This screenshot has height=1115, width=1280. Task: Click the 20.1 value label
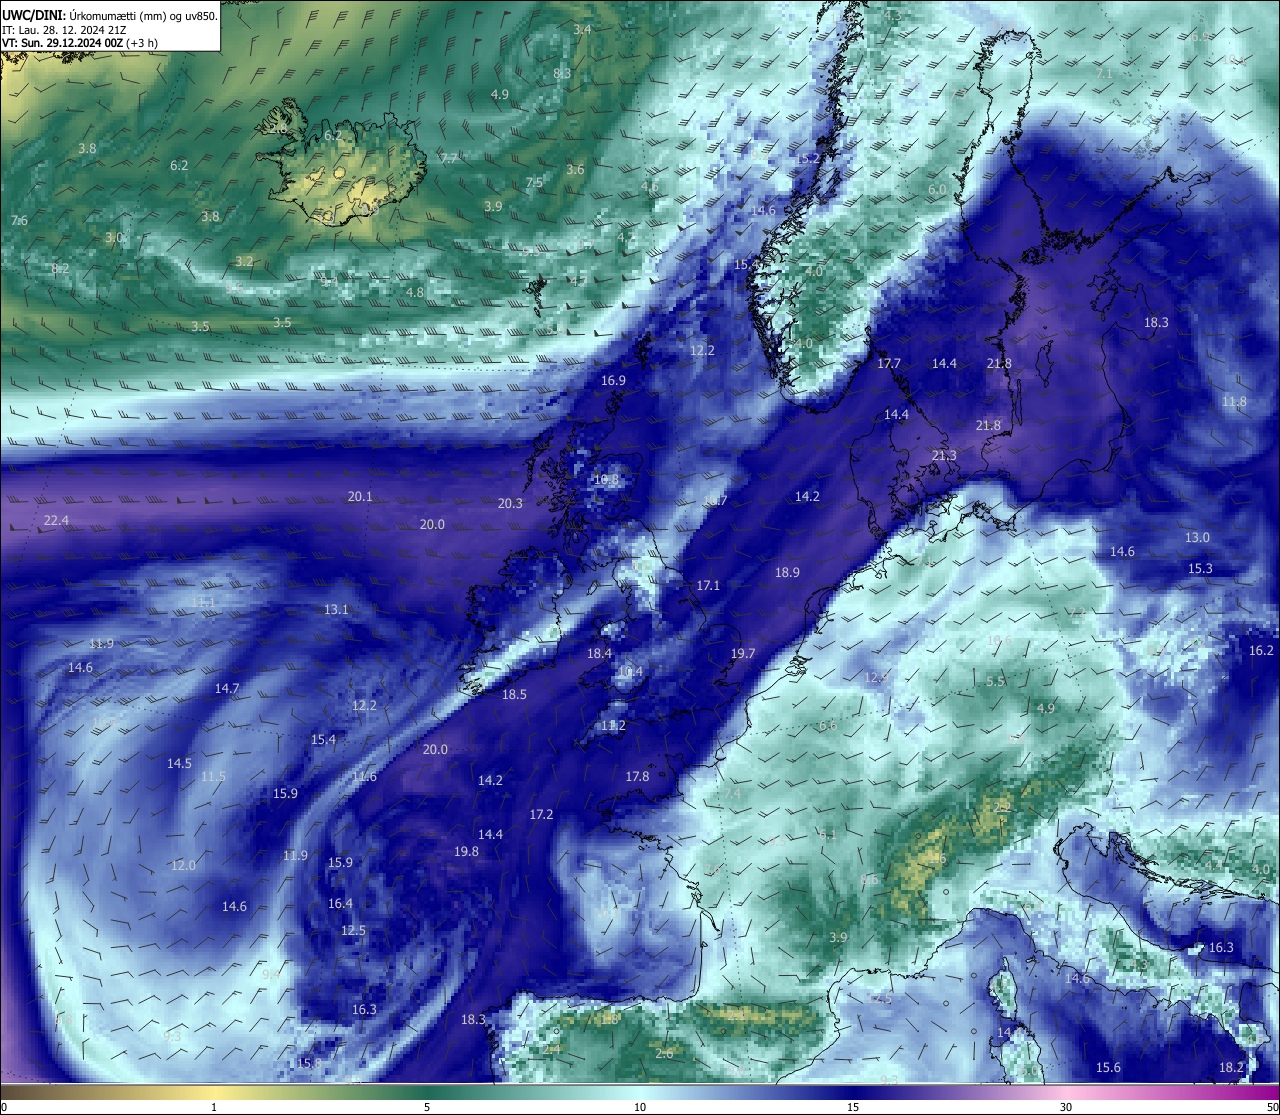[360, 496]
